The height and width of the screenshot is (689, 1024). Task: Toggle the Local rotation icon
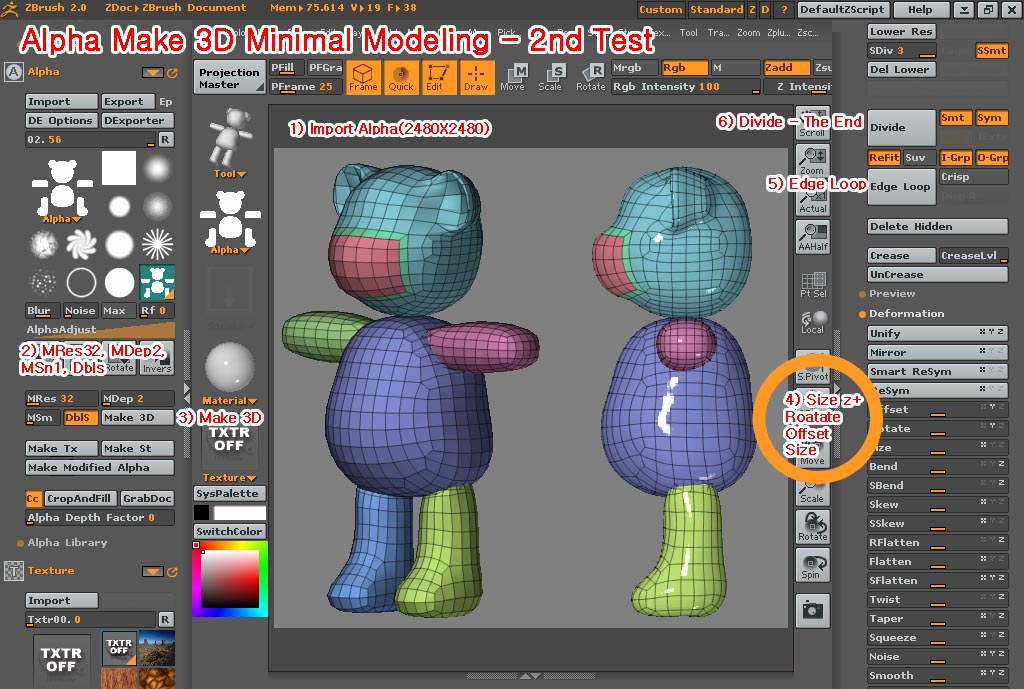pos(812,321)
